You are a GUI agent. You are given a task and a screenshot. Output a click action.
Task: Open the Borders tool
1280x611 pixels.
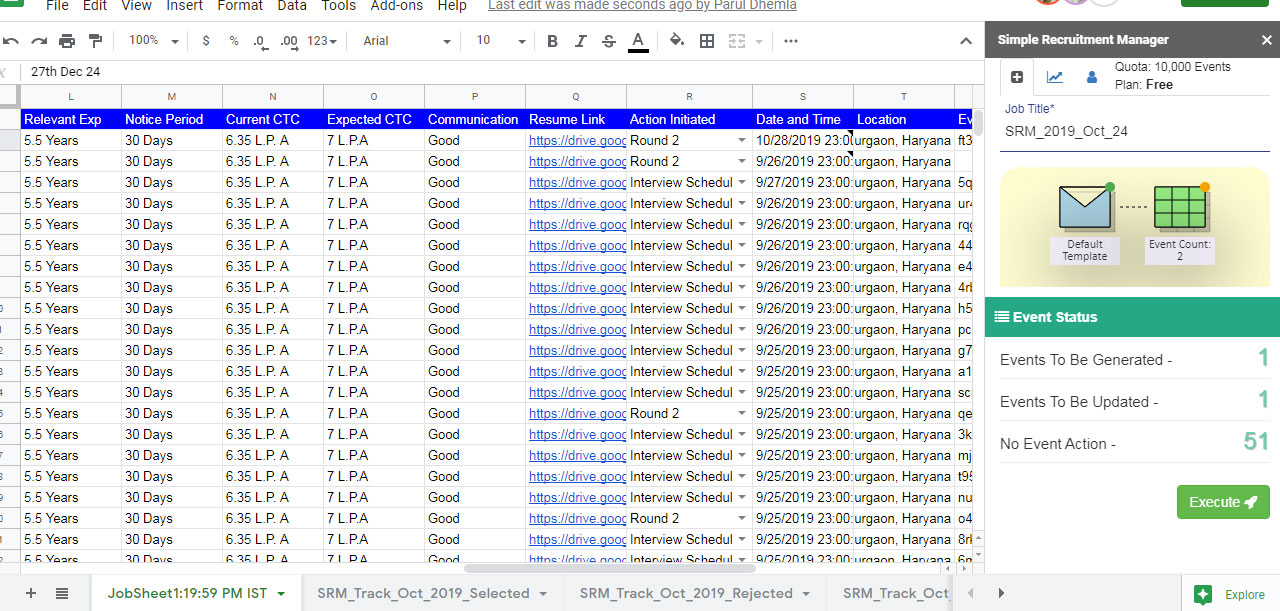(x=707, y=41)
